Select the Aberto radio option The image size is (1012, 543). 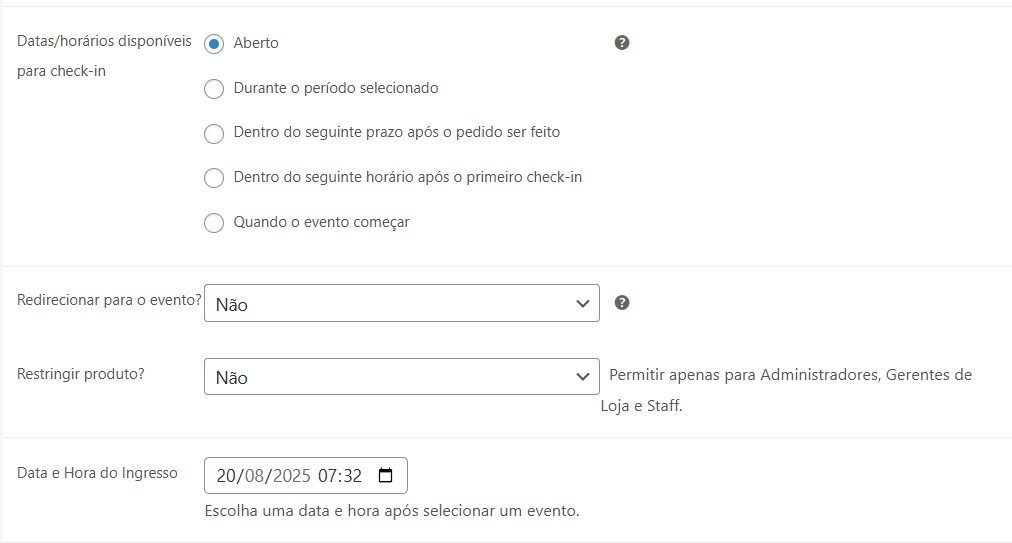point(214,44)
